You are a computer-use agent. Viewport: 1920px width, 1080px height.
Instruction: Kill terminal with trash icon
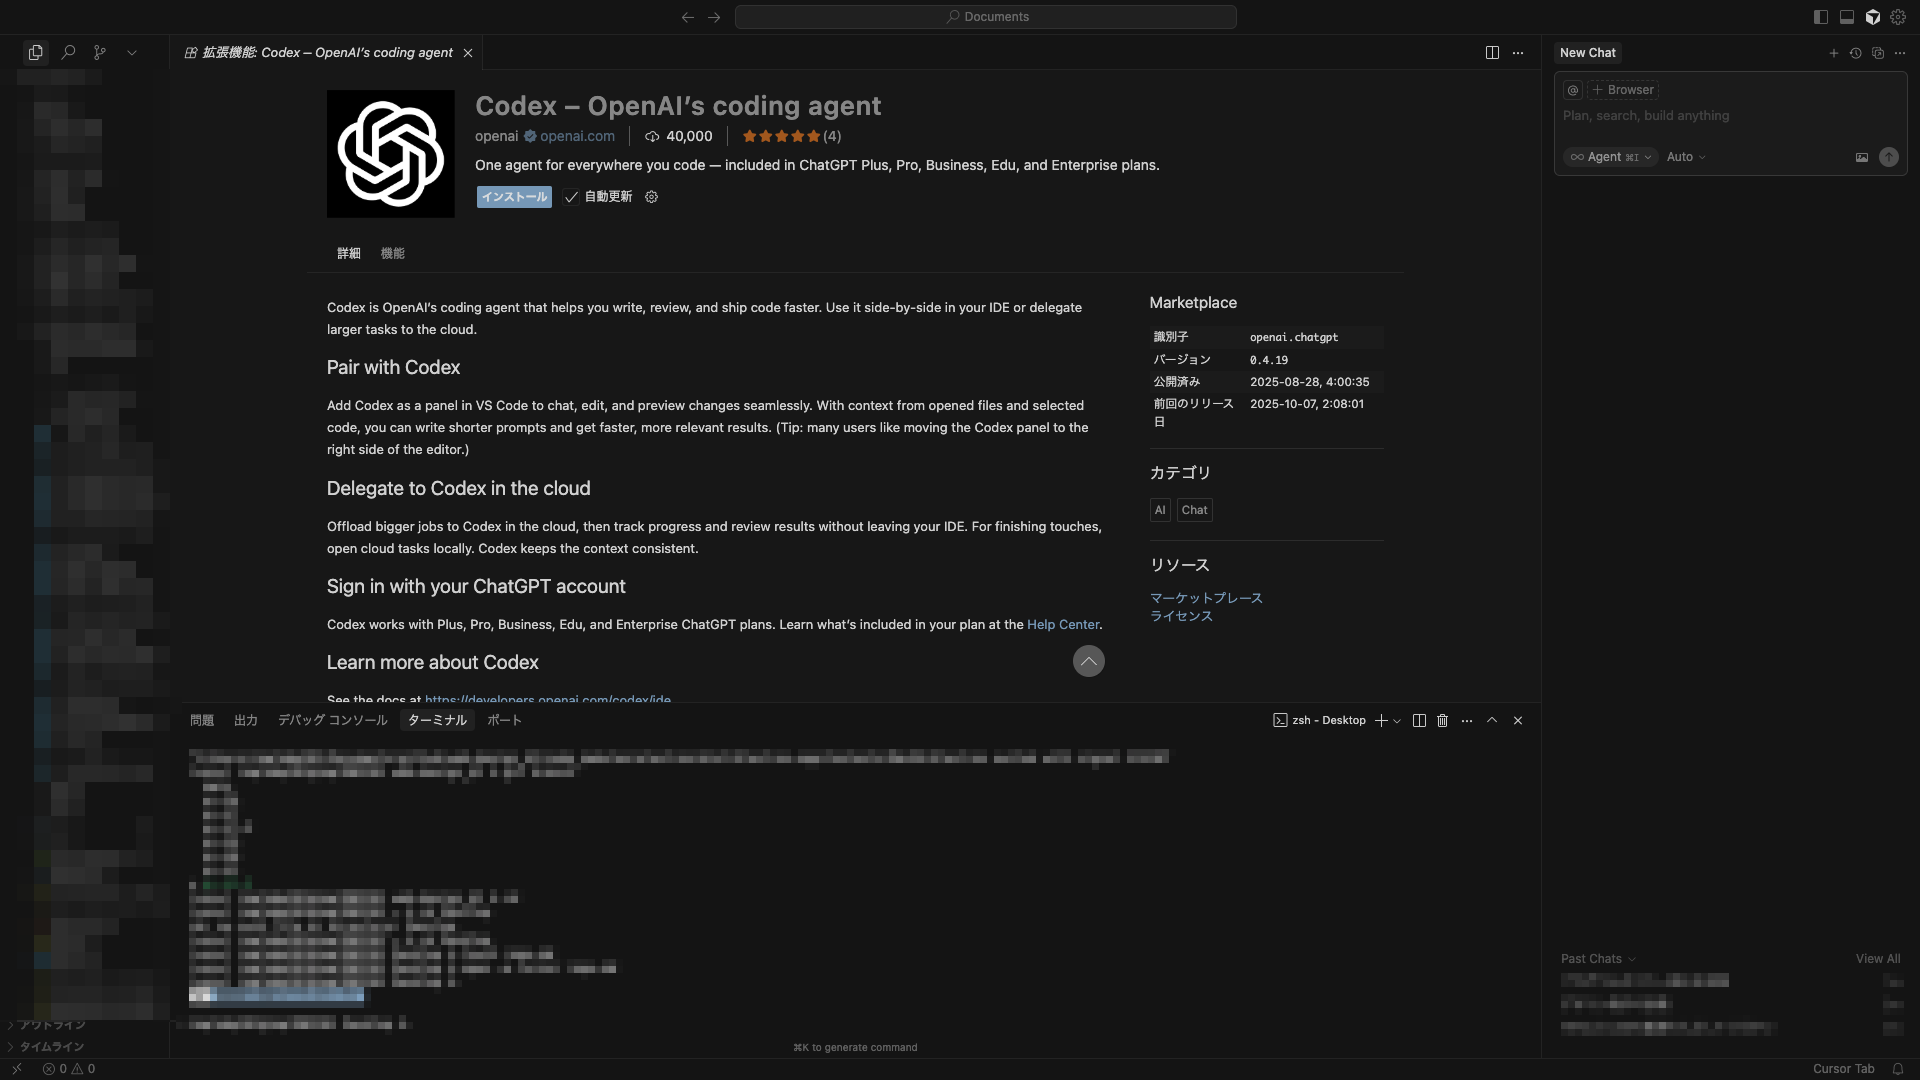pyautogui.click(x=1442, y=720)
